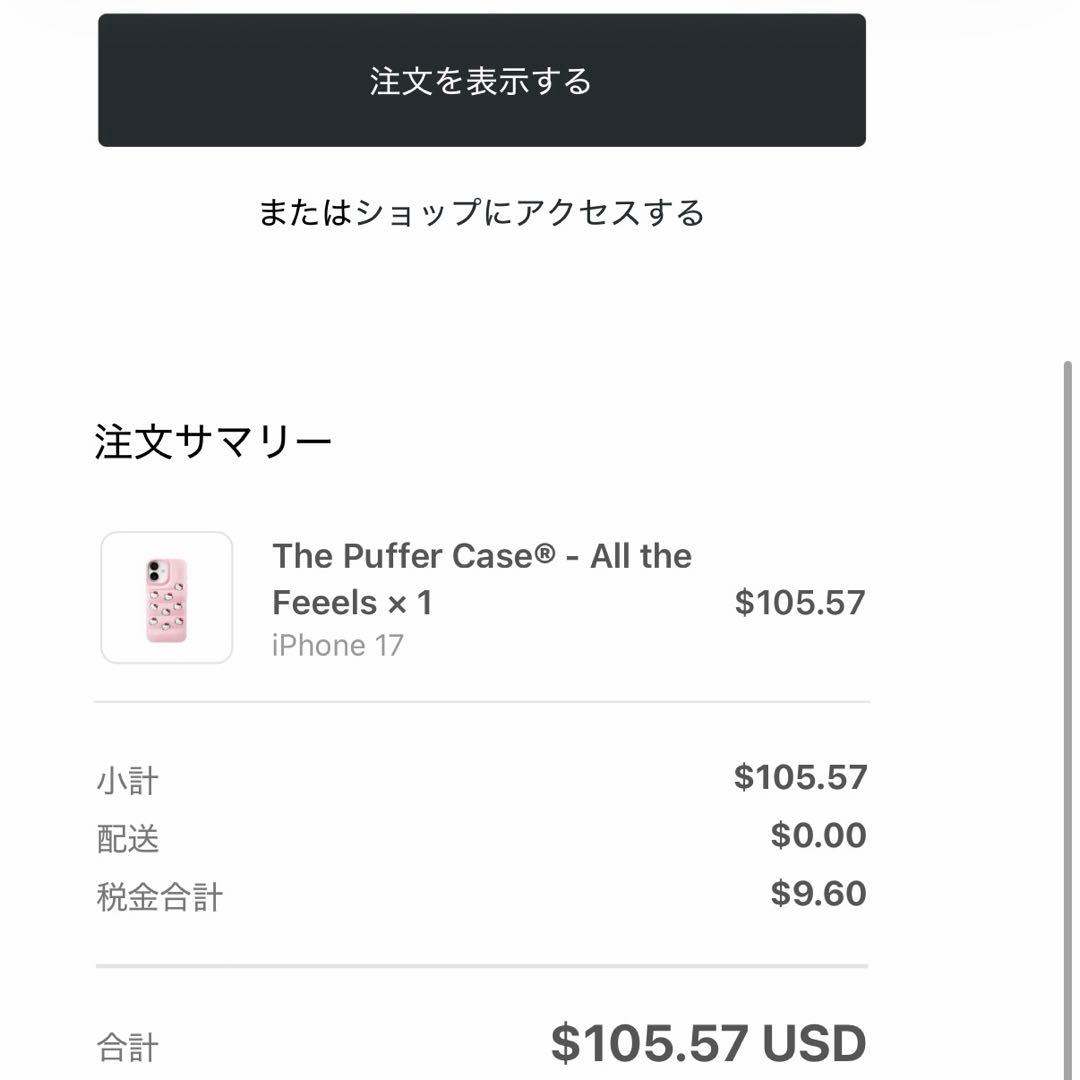Select the 税金合計 label
This screenshot has height=1080, width=1080.
(x=159, y=897)
